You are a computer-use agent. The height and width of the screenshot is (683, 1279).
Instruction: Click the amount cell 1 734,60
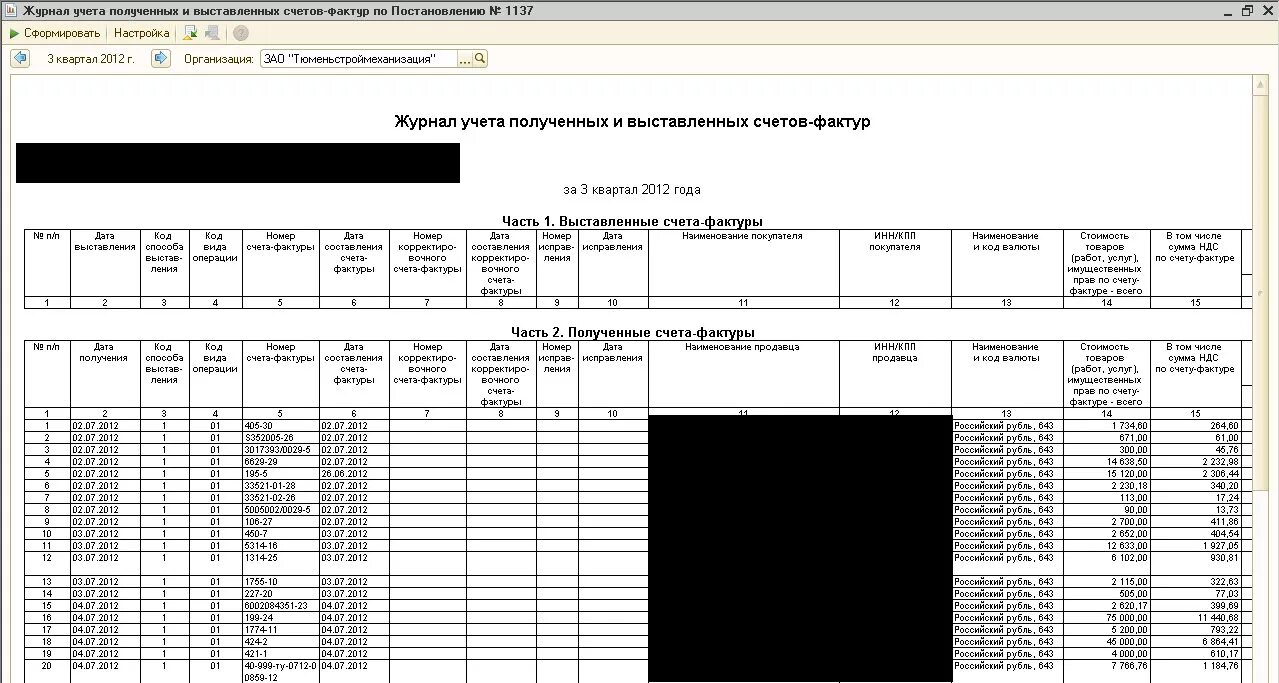coord(1106,426)
